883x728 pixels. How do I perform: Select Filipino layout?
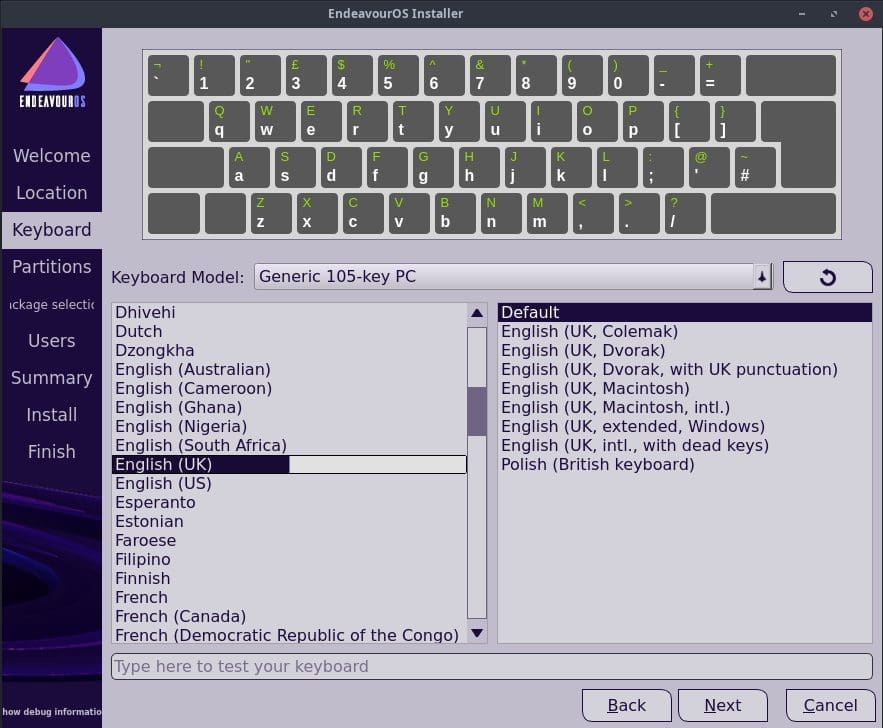[x=289, y=560]
